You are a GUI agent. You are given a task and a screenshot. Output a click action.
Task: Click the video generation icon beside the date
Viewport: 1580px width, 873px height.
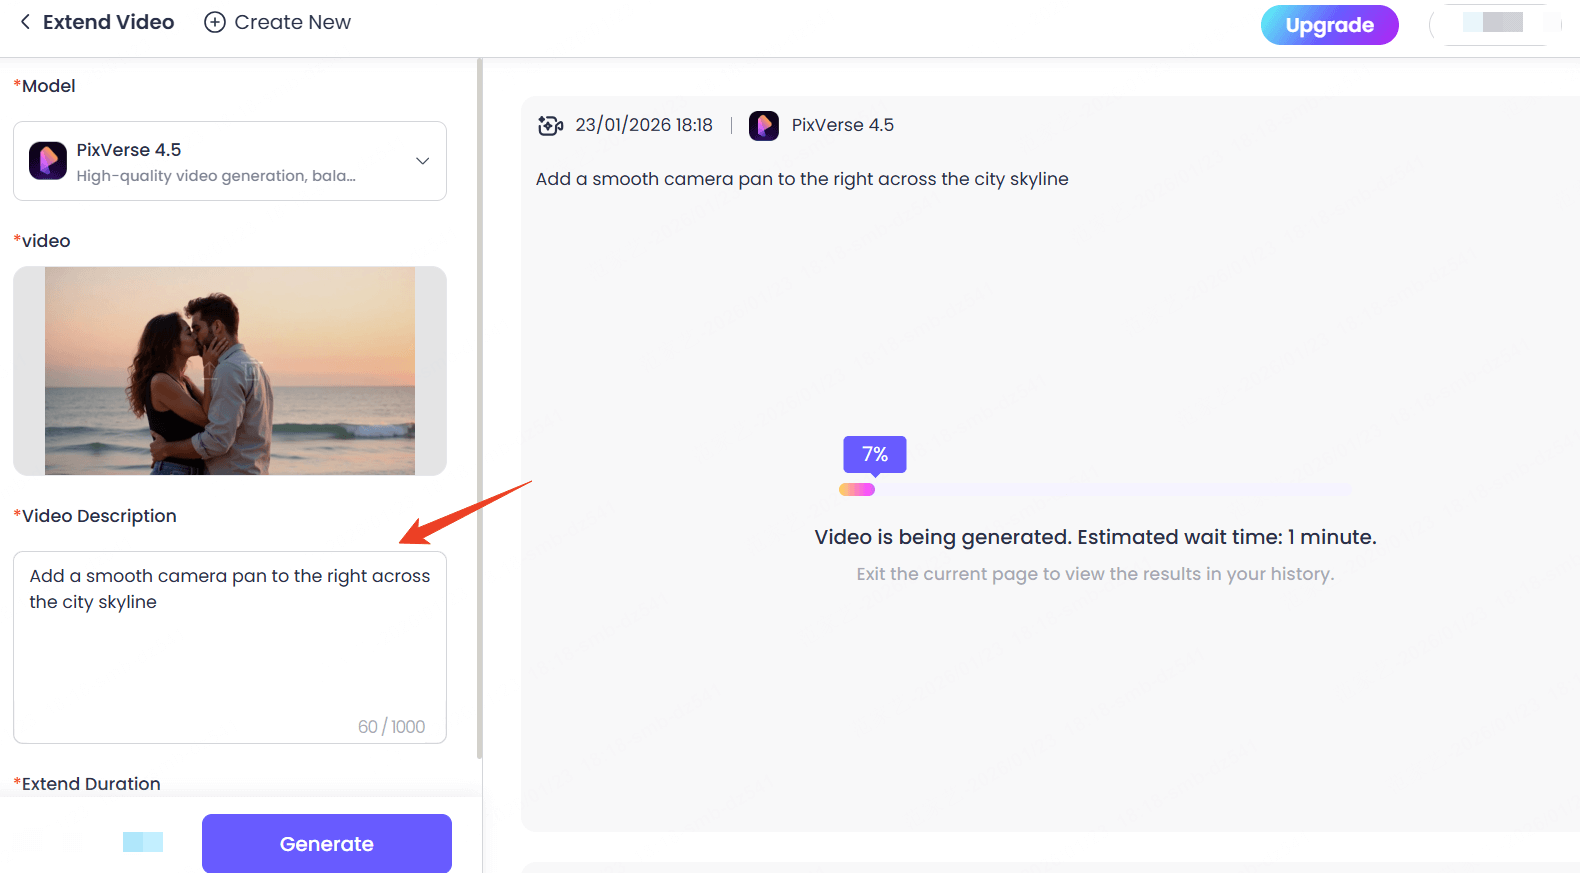point(550,125)
